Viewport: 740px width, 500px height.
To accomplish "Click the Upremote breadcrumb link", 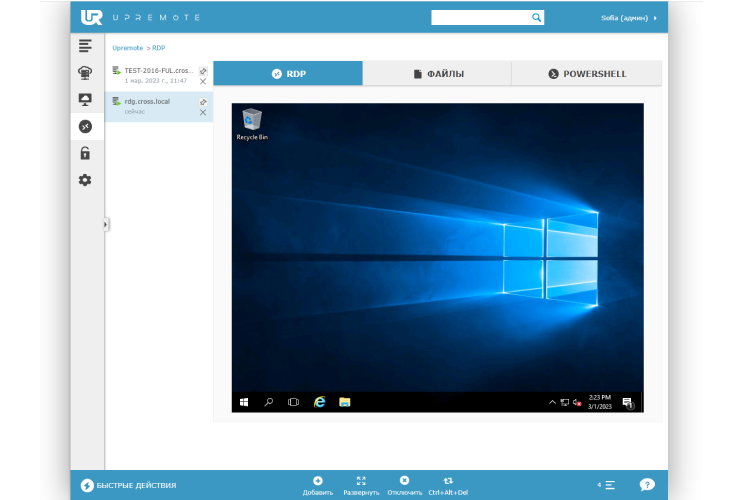I will click(x=127, y=47).
